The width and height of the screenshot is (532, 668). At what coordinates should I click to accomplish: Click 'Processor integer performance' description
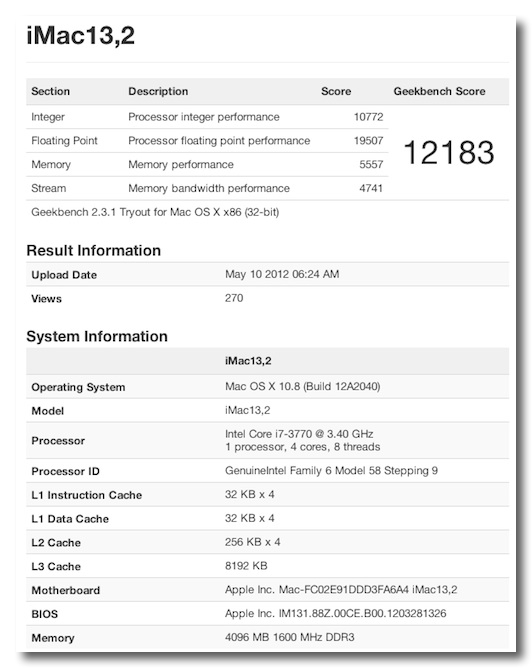[204, 117]
